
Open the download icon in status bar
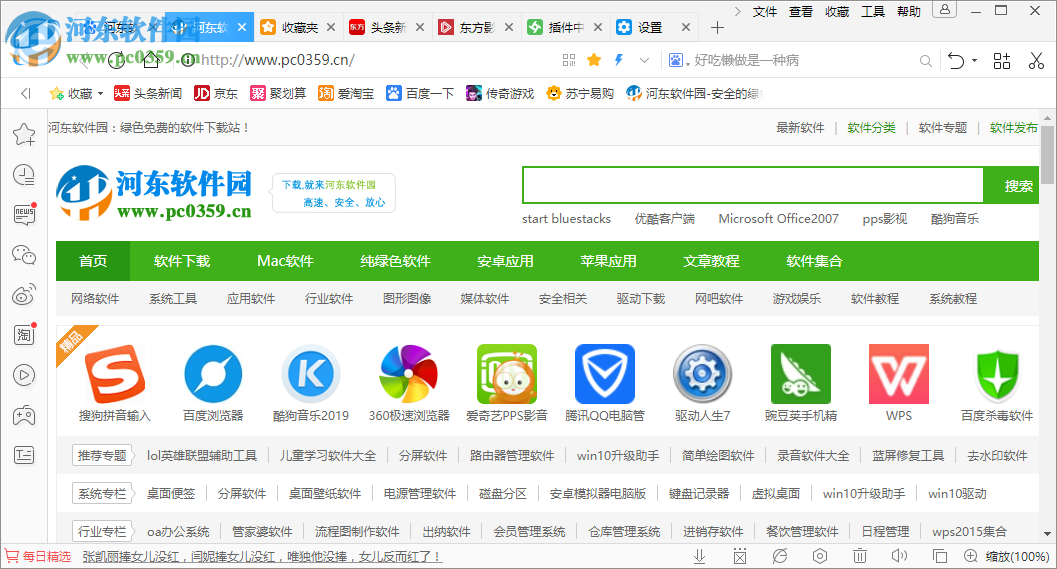pos(699,556)
